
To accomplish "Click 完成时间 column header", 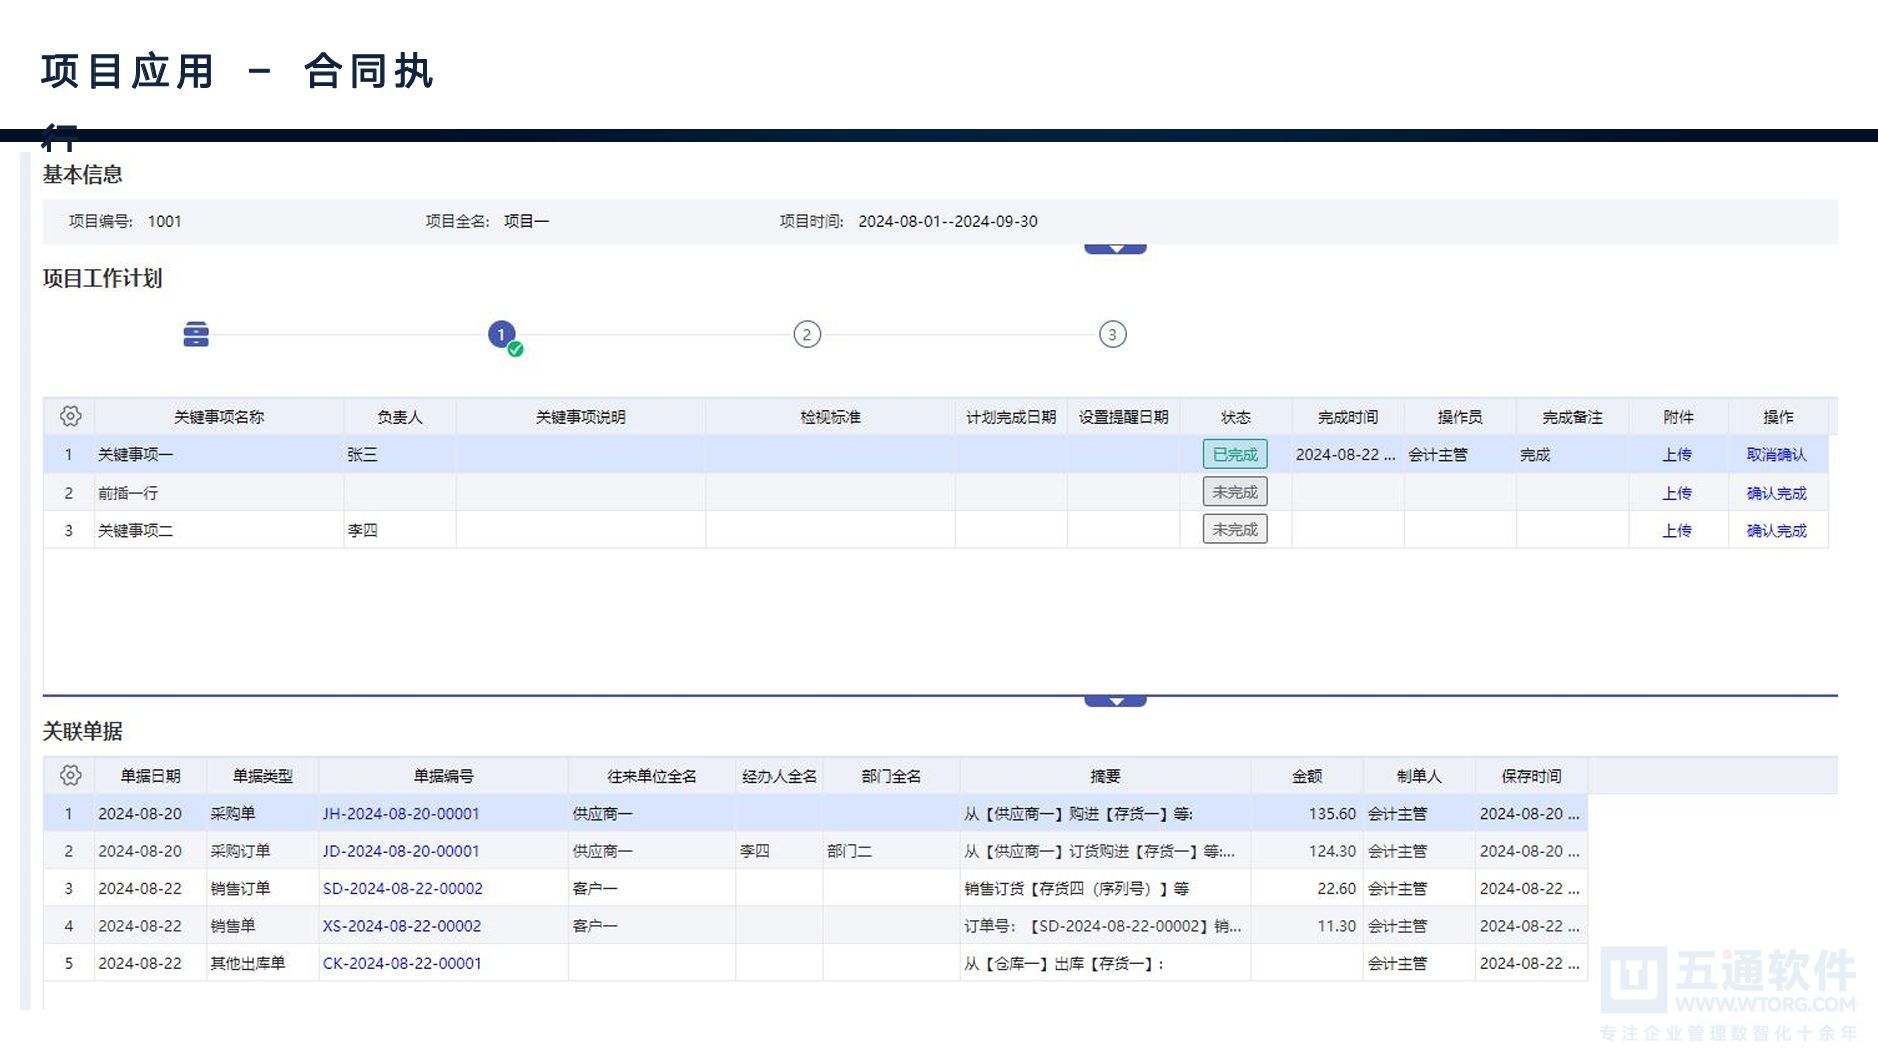I will 1348,417.
